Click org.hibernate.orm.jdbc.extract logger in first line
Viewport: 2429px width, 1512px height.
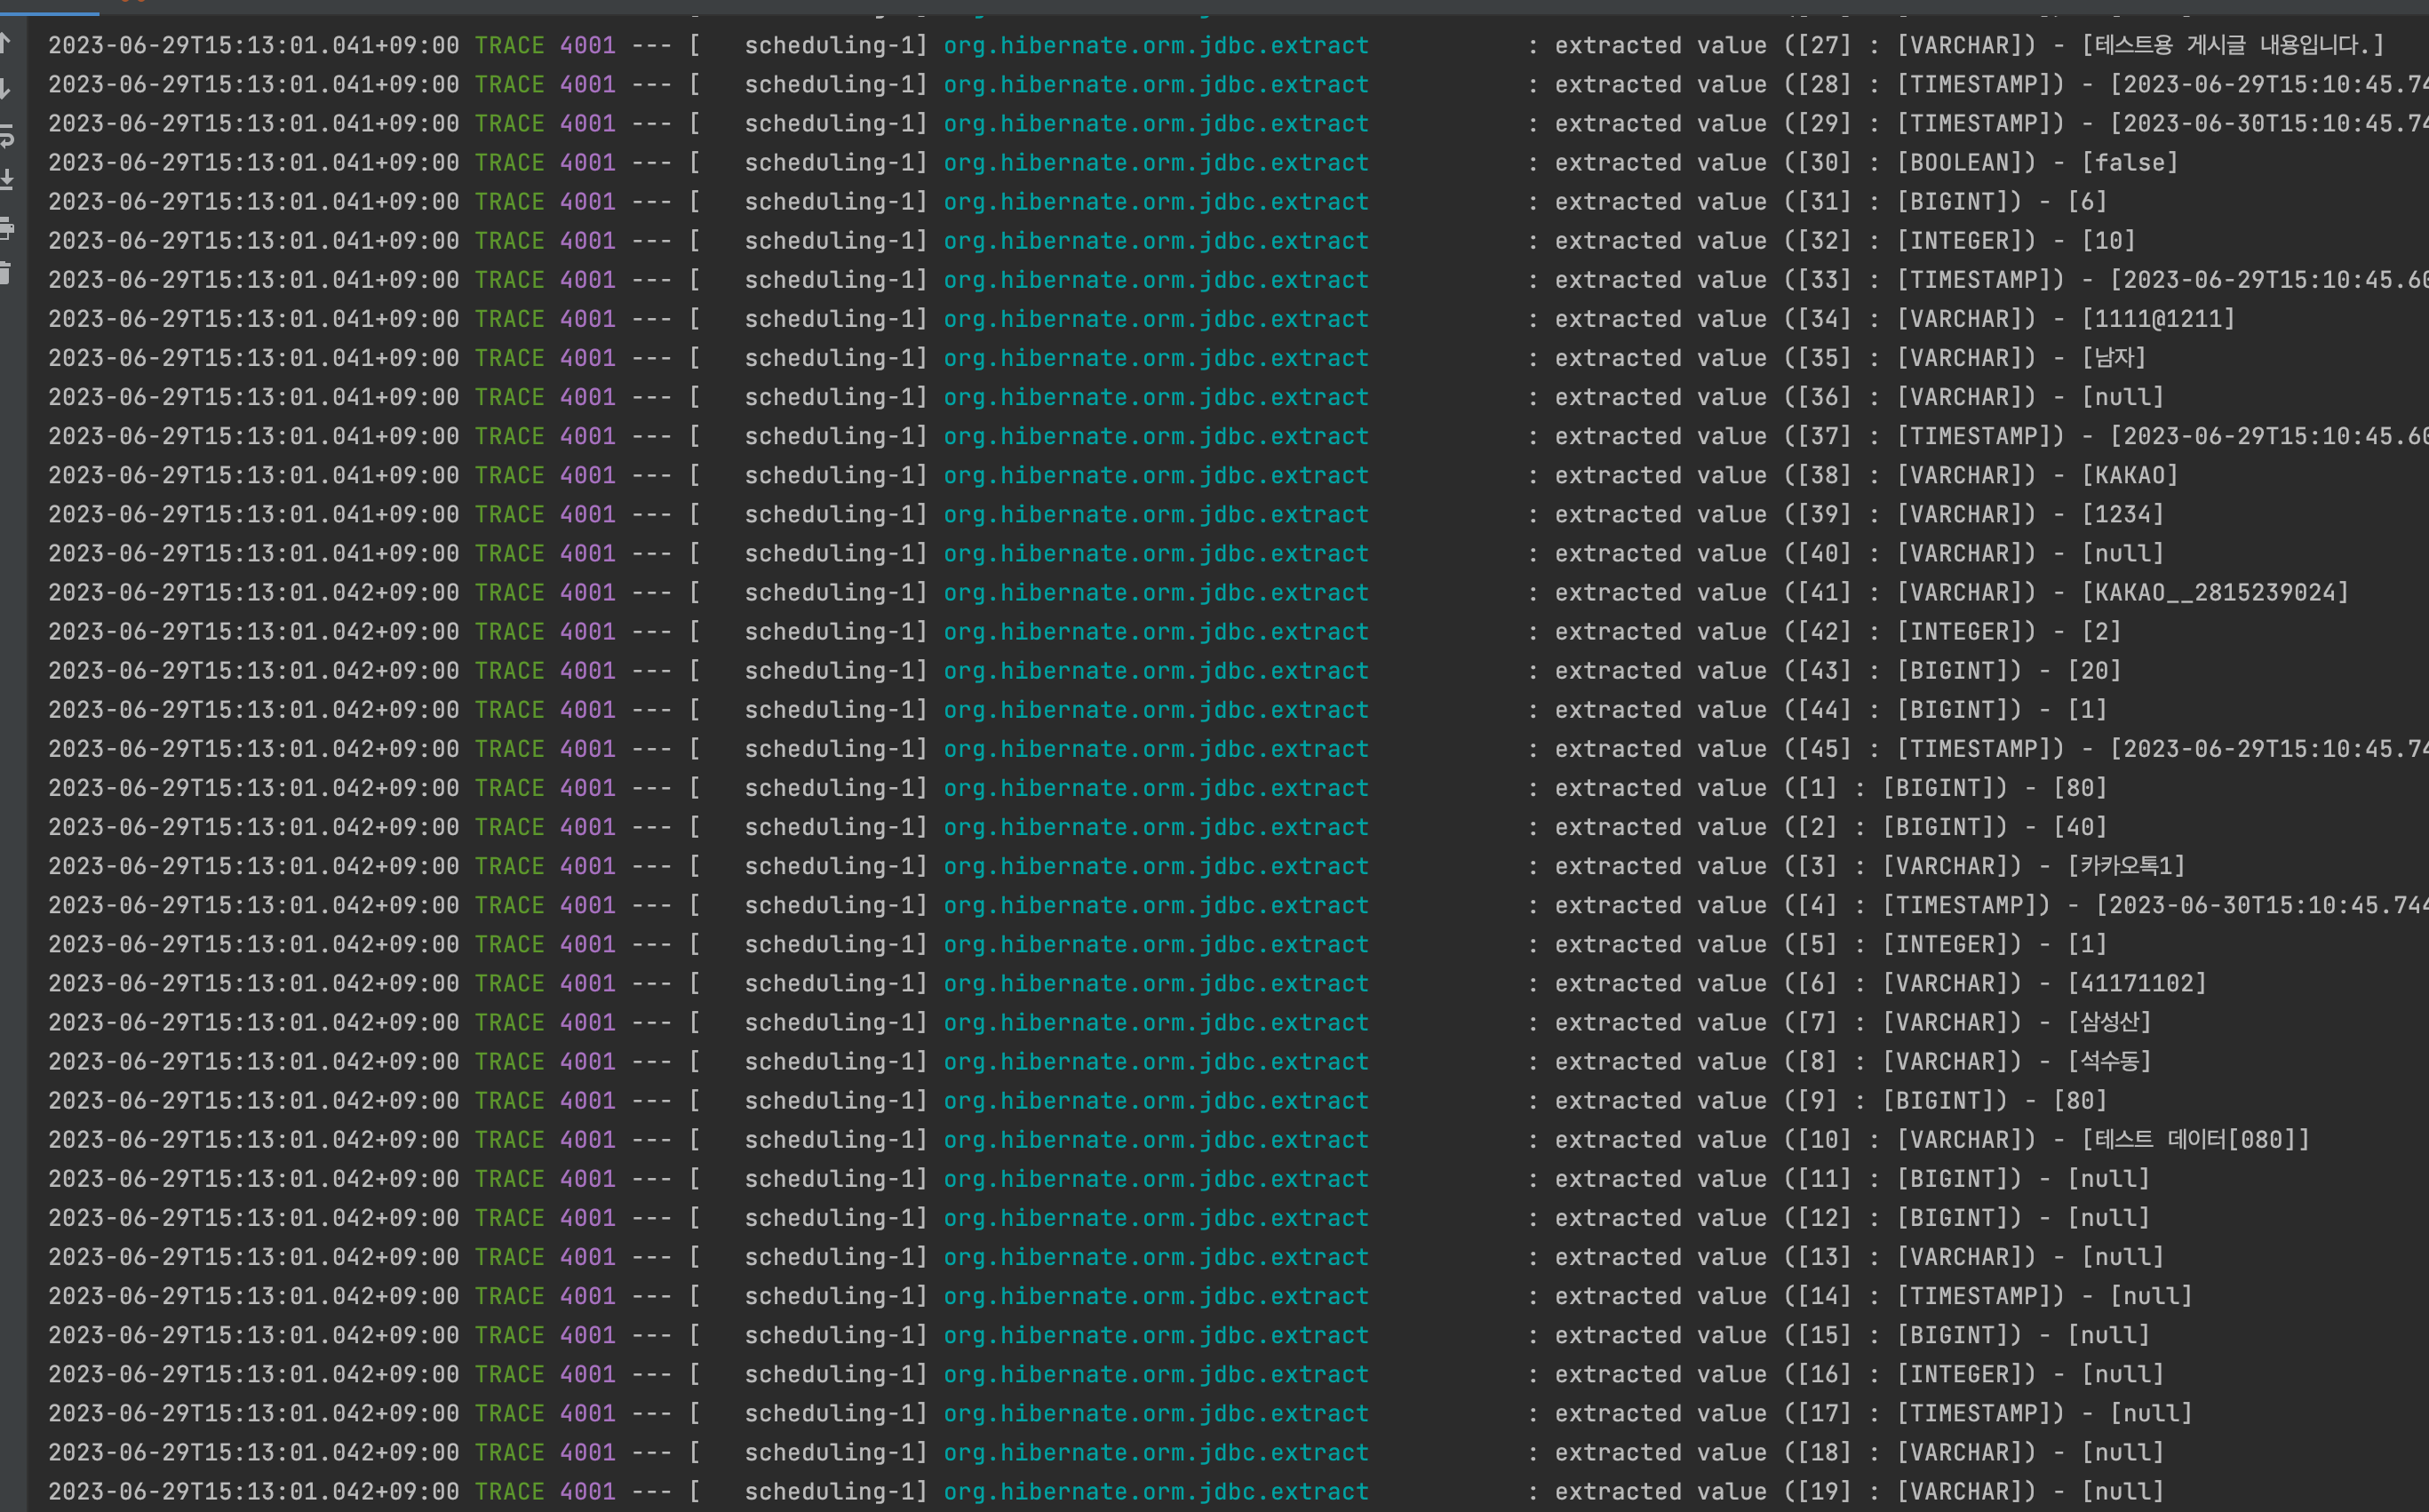coord(1155,46)
